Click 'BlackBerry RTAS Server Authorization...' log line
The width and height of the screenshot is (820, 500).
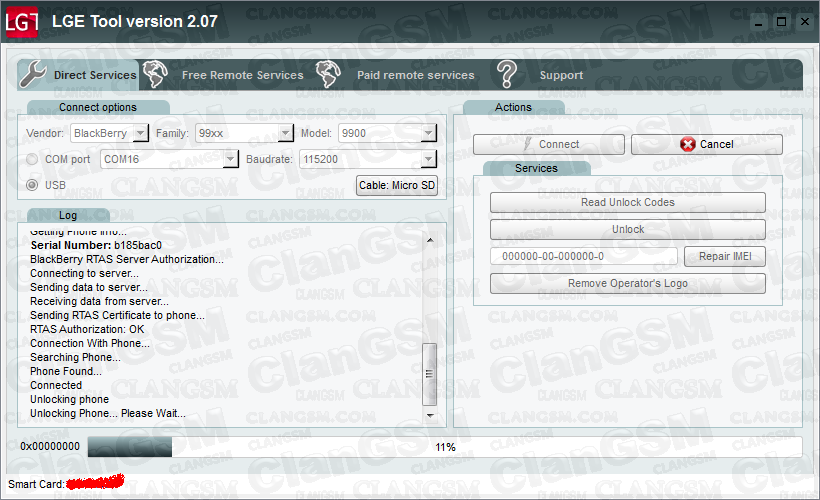pyautogui.click(x=127, y=259)
